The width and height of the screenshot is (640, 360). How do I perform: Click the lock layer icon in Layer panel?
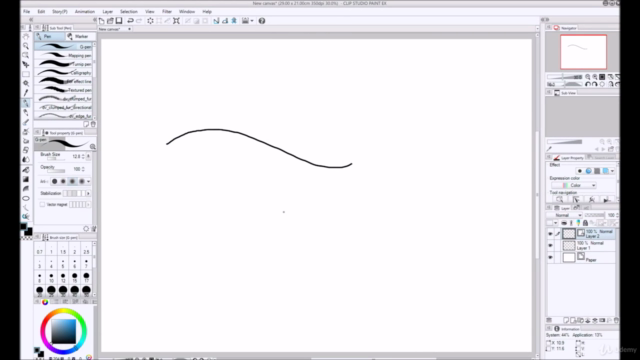pos(585,223)
